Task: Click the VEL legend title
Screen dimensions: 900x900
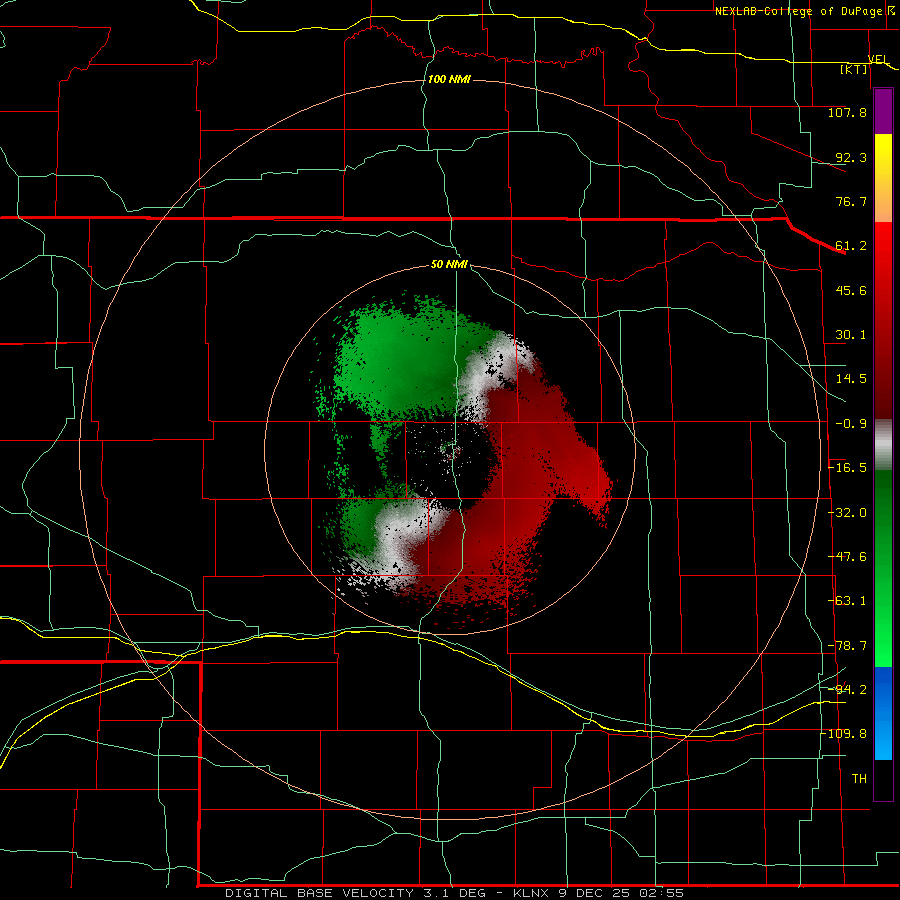Action: (878, 59)
